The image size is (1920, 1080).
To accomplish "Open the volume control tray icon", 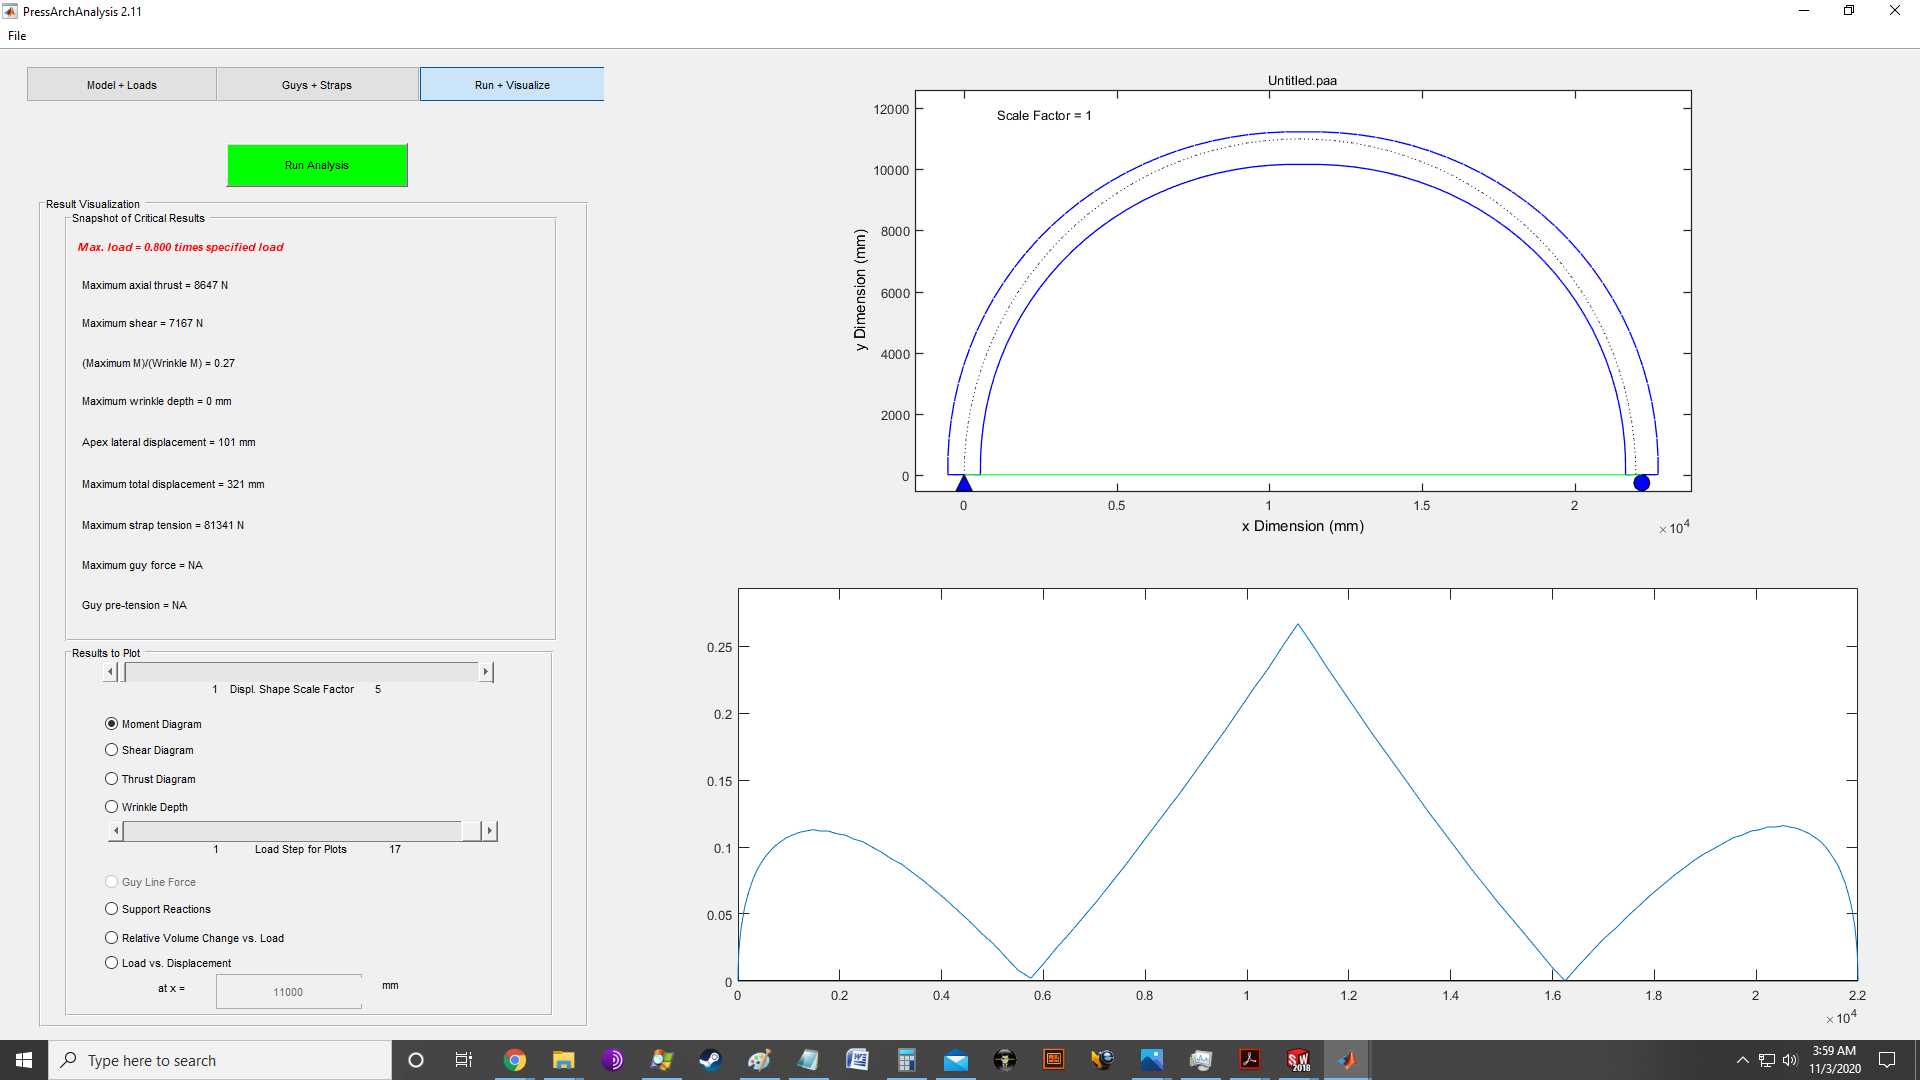I will [x=1790, y=1060].
